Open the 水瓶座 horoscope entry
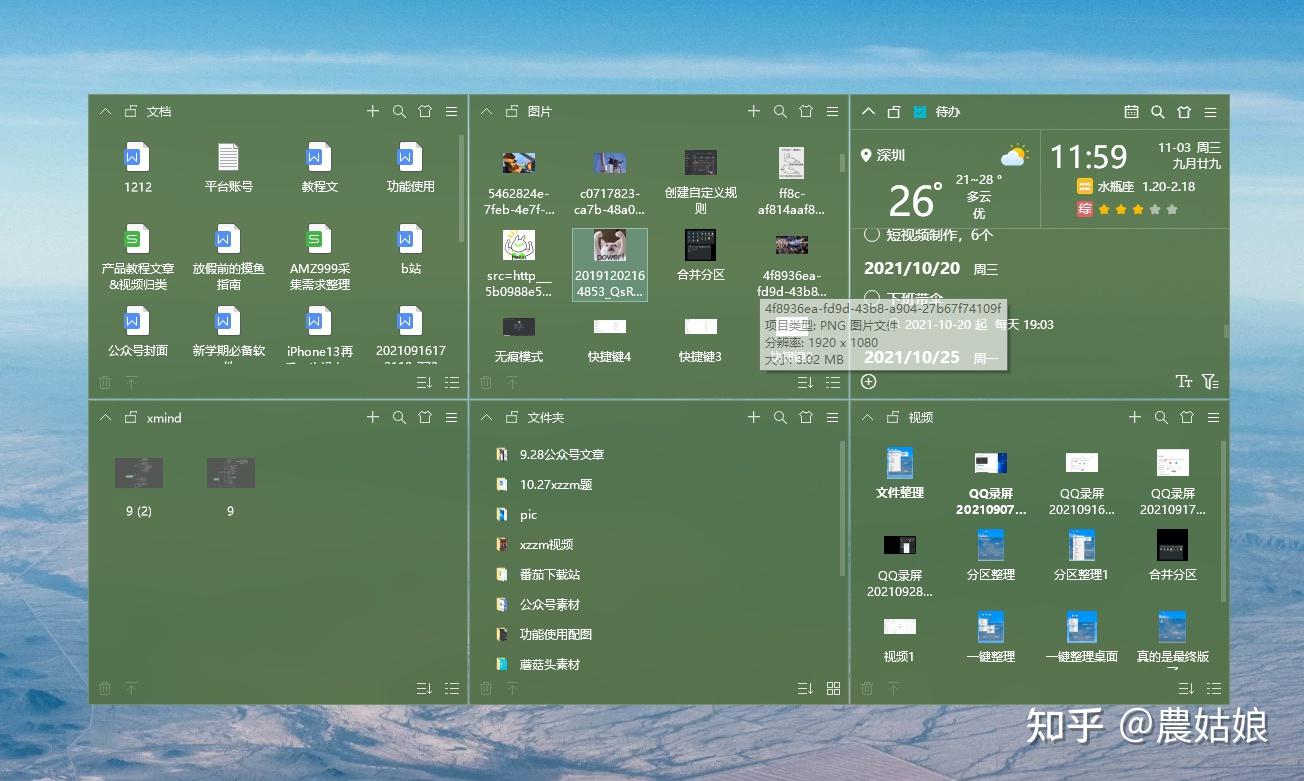The height and width of the screenshot is (781, 1304). (1135, 186)
